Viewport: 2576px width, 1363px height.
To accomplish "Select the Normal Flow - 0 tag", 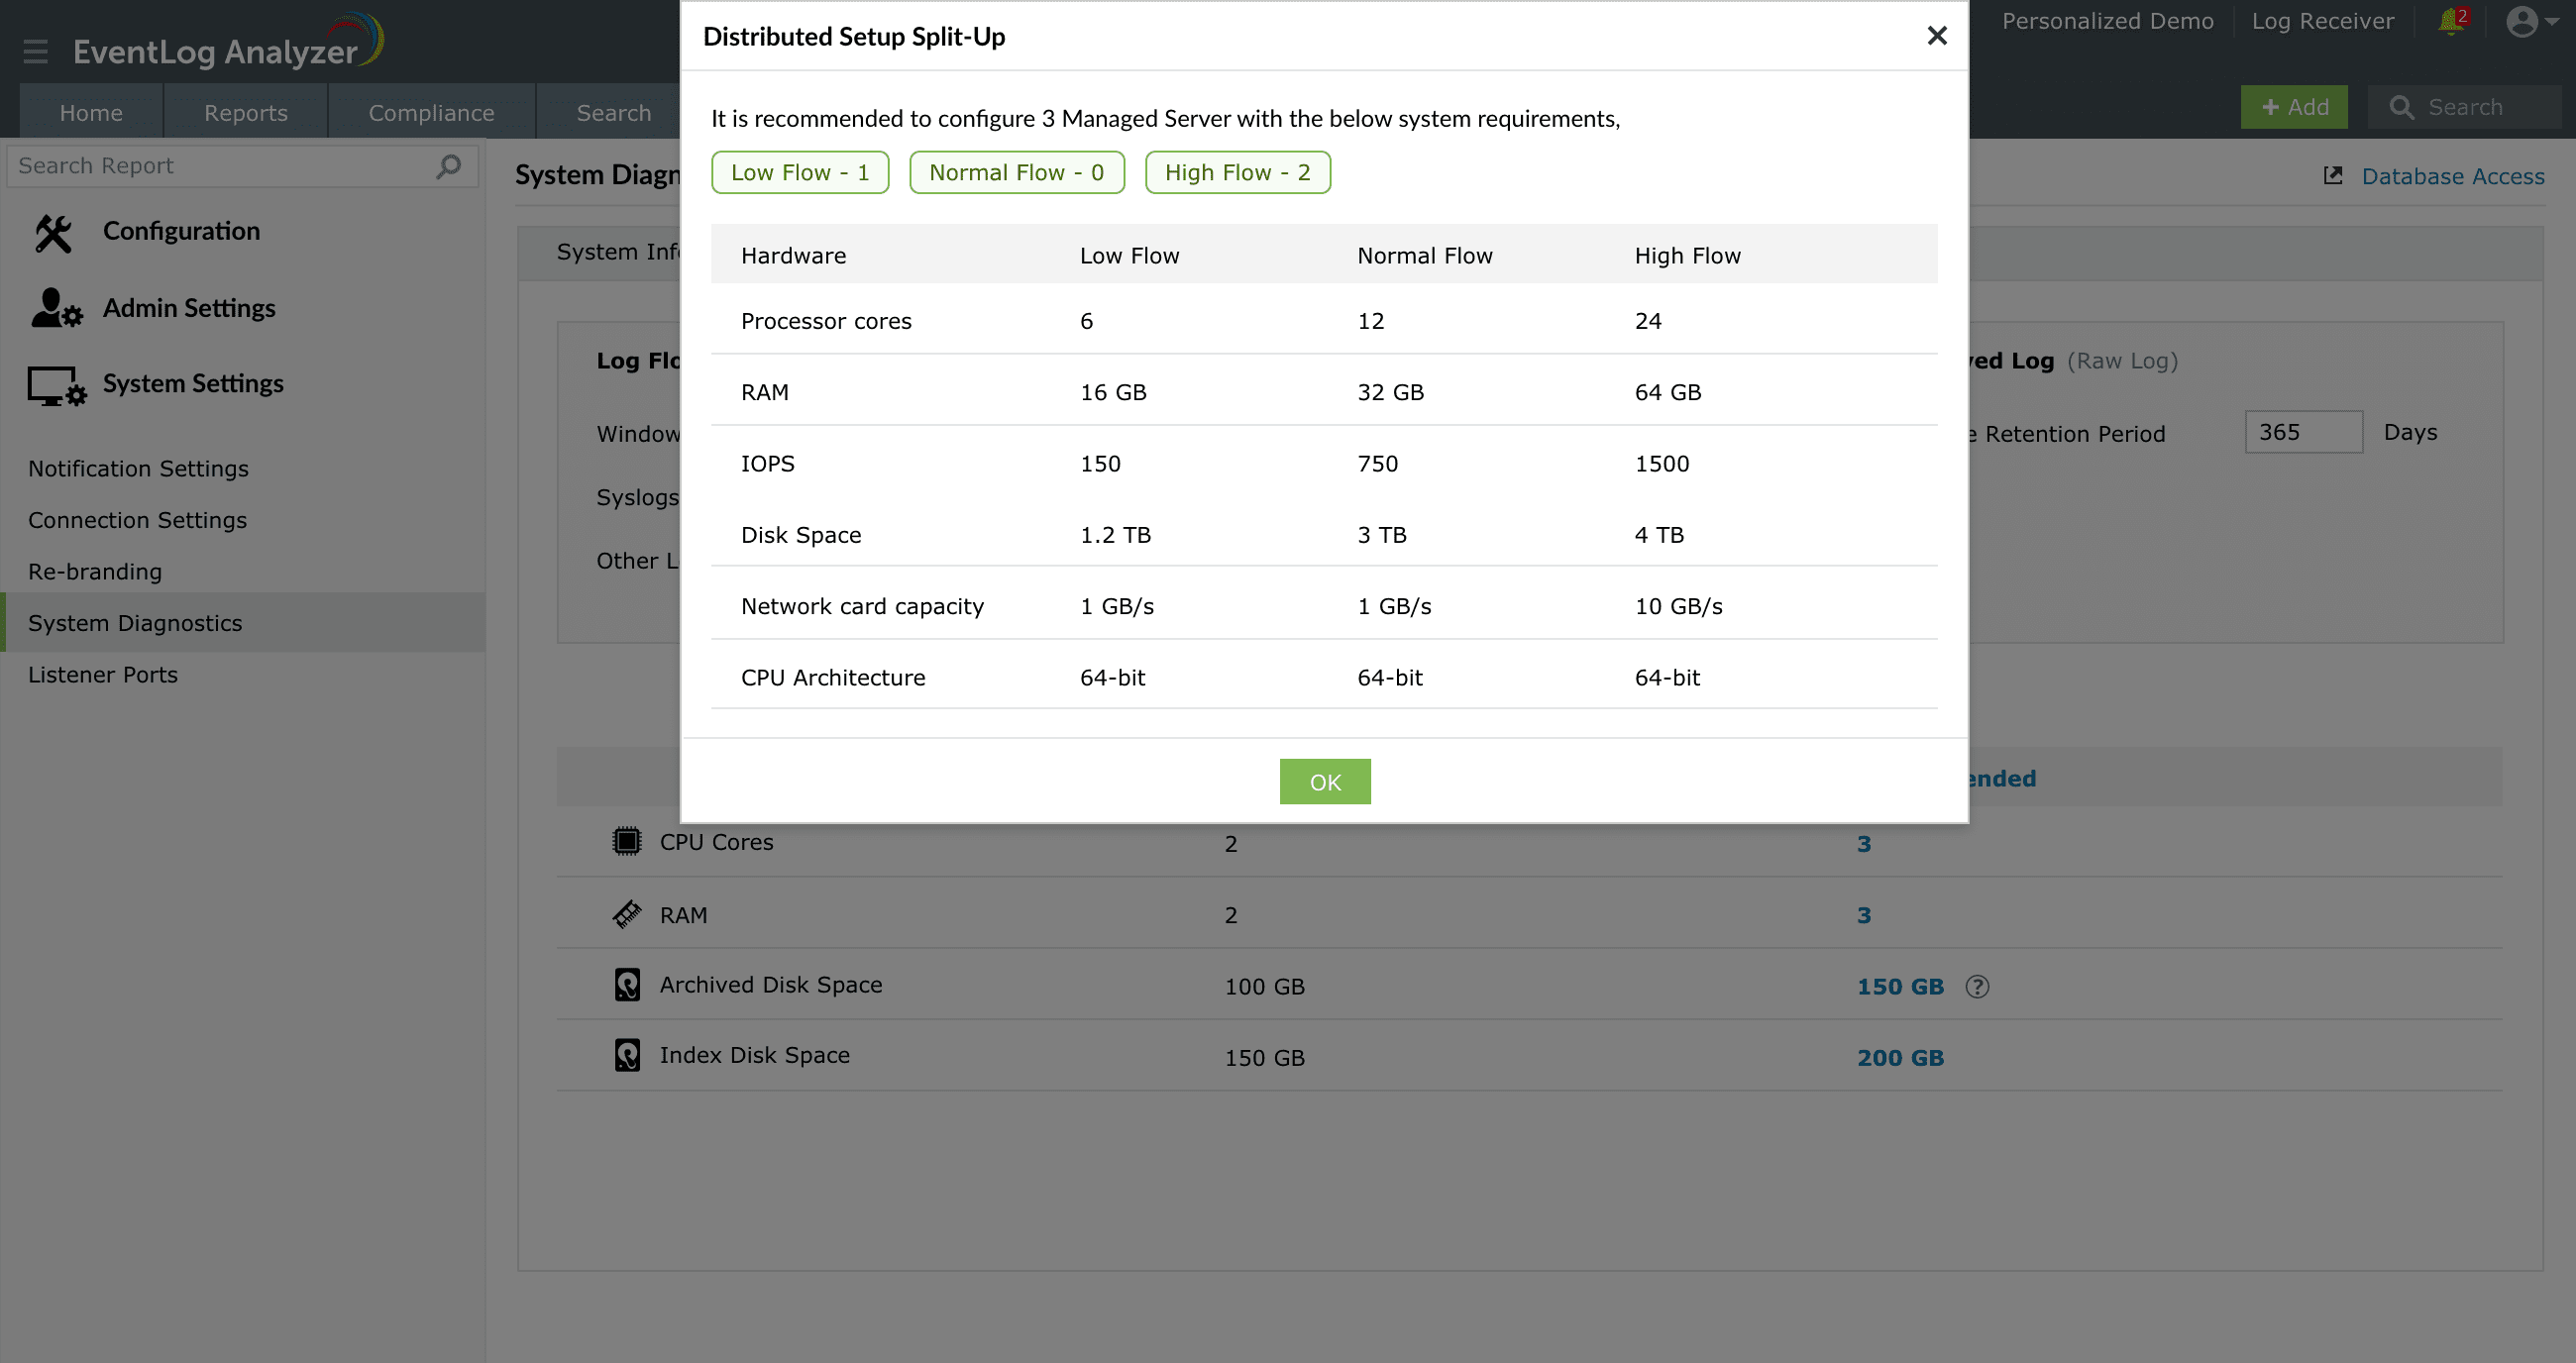I will [1016, 173].
